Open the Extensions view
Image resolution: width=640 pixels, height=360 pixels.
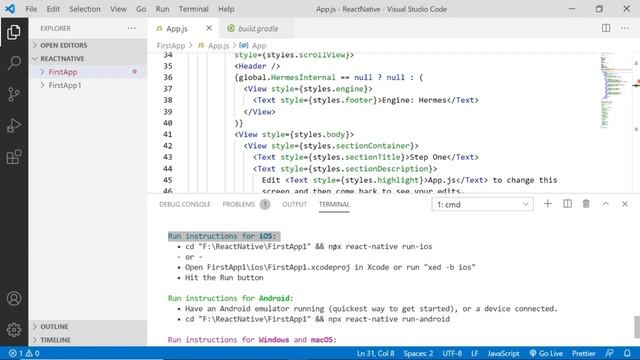pyautogui.click(x=14, y=157)
